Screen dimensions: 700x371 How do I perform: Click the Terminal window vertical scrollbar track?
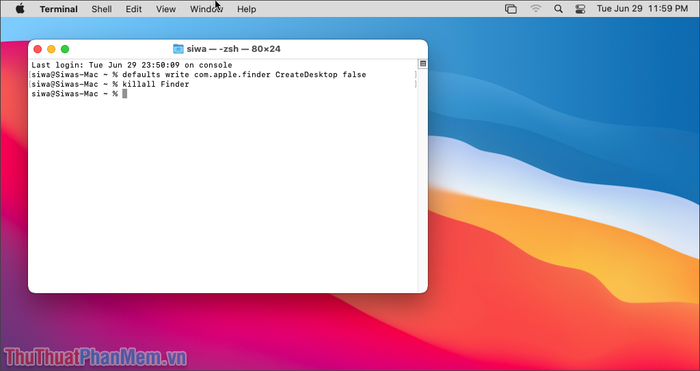423,179
